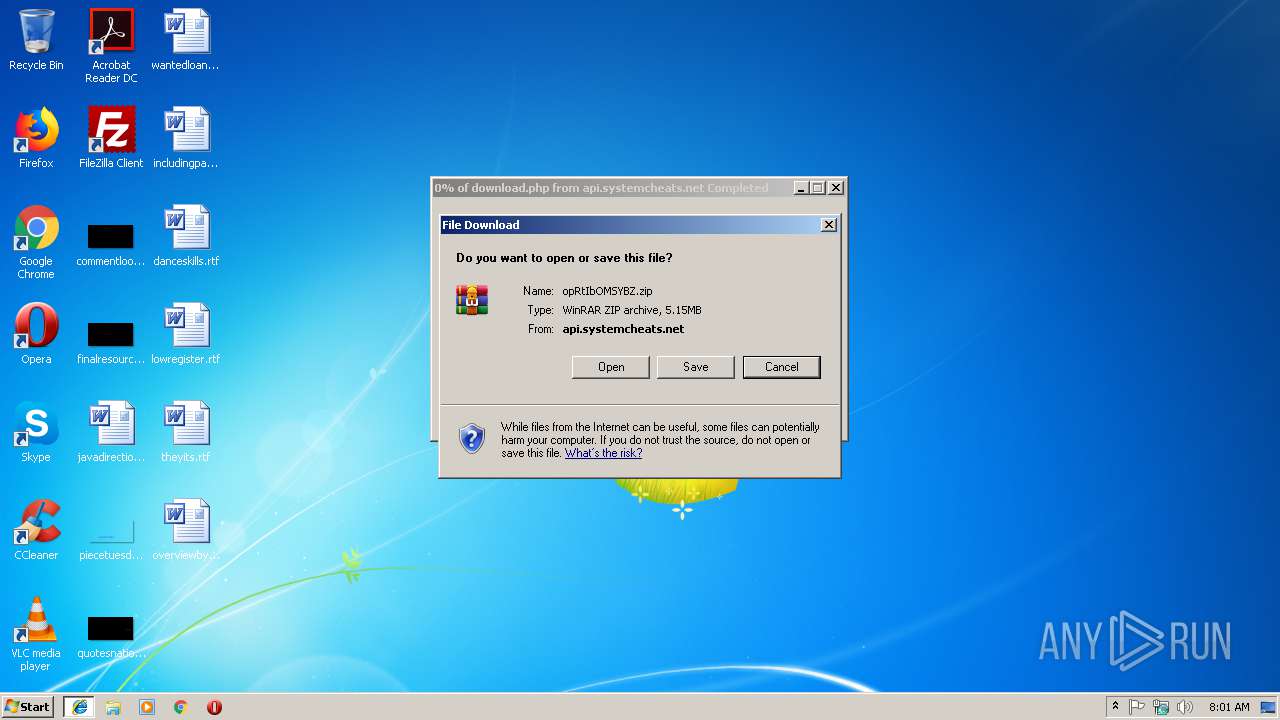Click file name opRtIbOMSYBZ.zip text

607,291
